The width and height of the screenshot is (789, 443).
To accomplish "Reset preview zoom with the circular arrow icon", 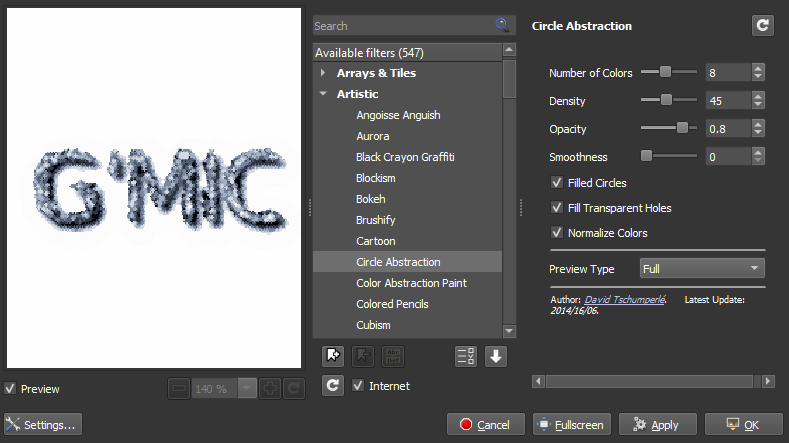I will pos(294,389).
